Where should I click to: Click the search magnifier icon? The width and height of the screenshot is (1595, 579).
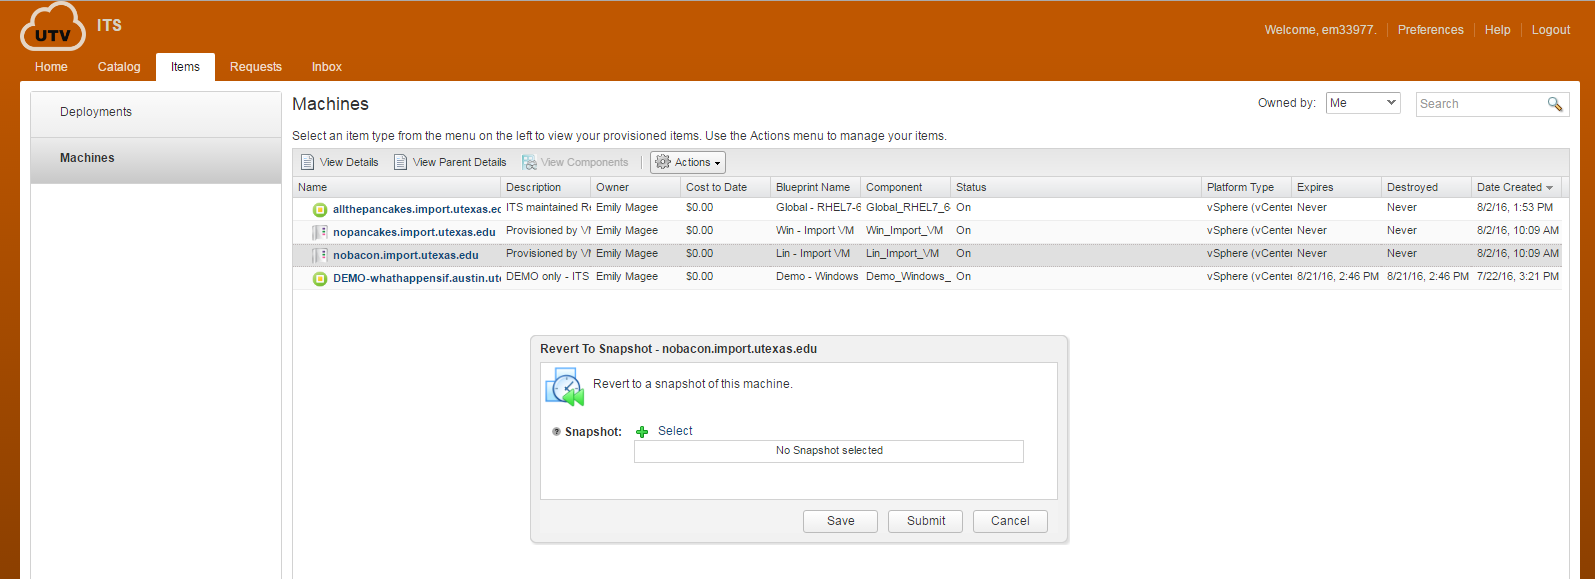pos(1554,104)
